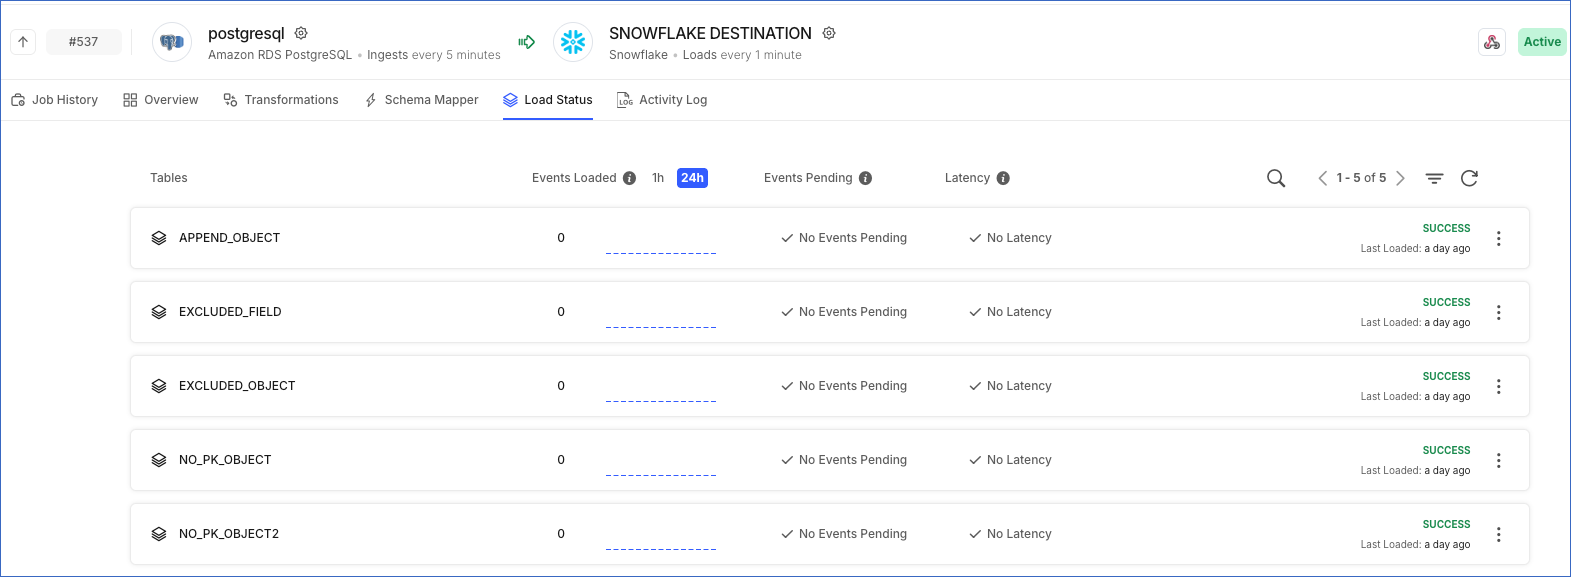Image resolution: width=1571 pixels, height=577 pixels.
Task: Open the Job History tab
Action: pyautogui.click(x=54, y=100)
